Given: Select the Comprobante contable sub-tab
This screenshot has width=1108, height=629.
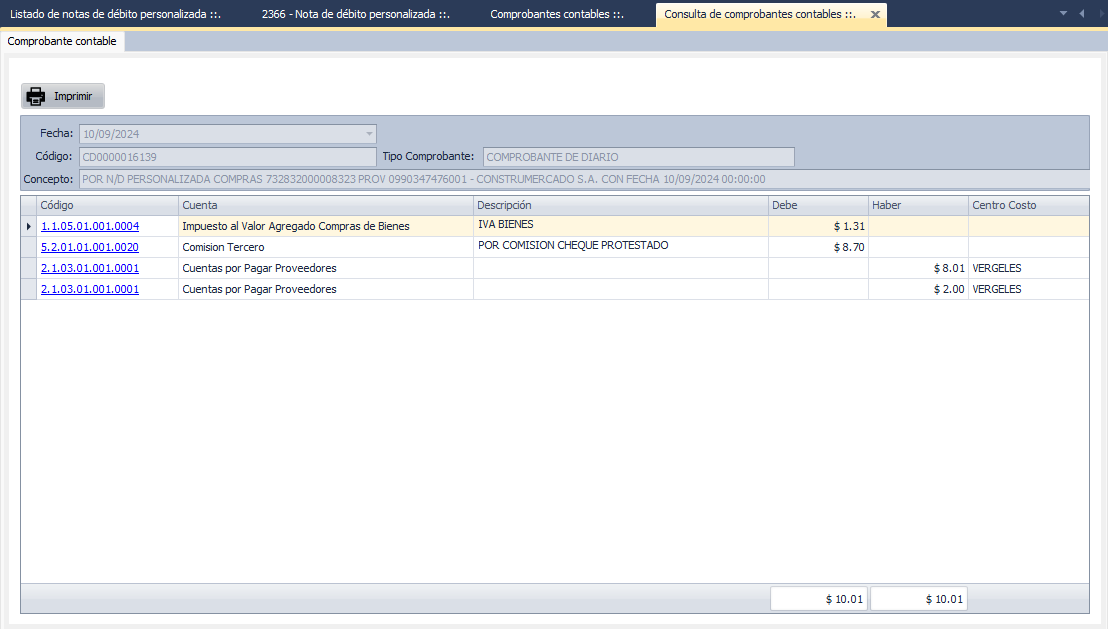Looking at the screenshot, I should (62, 42).
